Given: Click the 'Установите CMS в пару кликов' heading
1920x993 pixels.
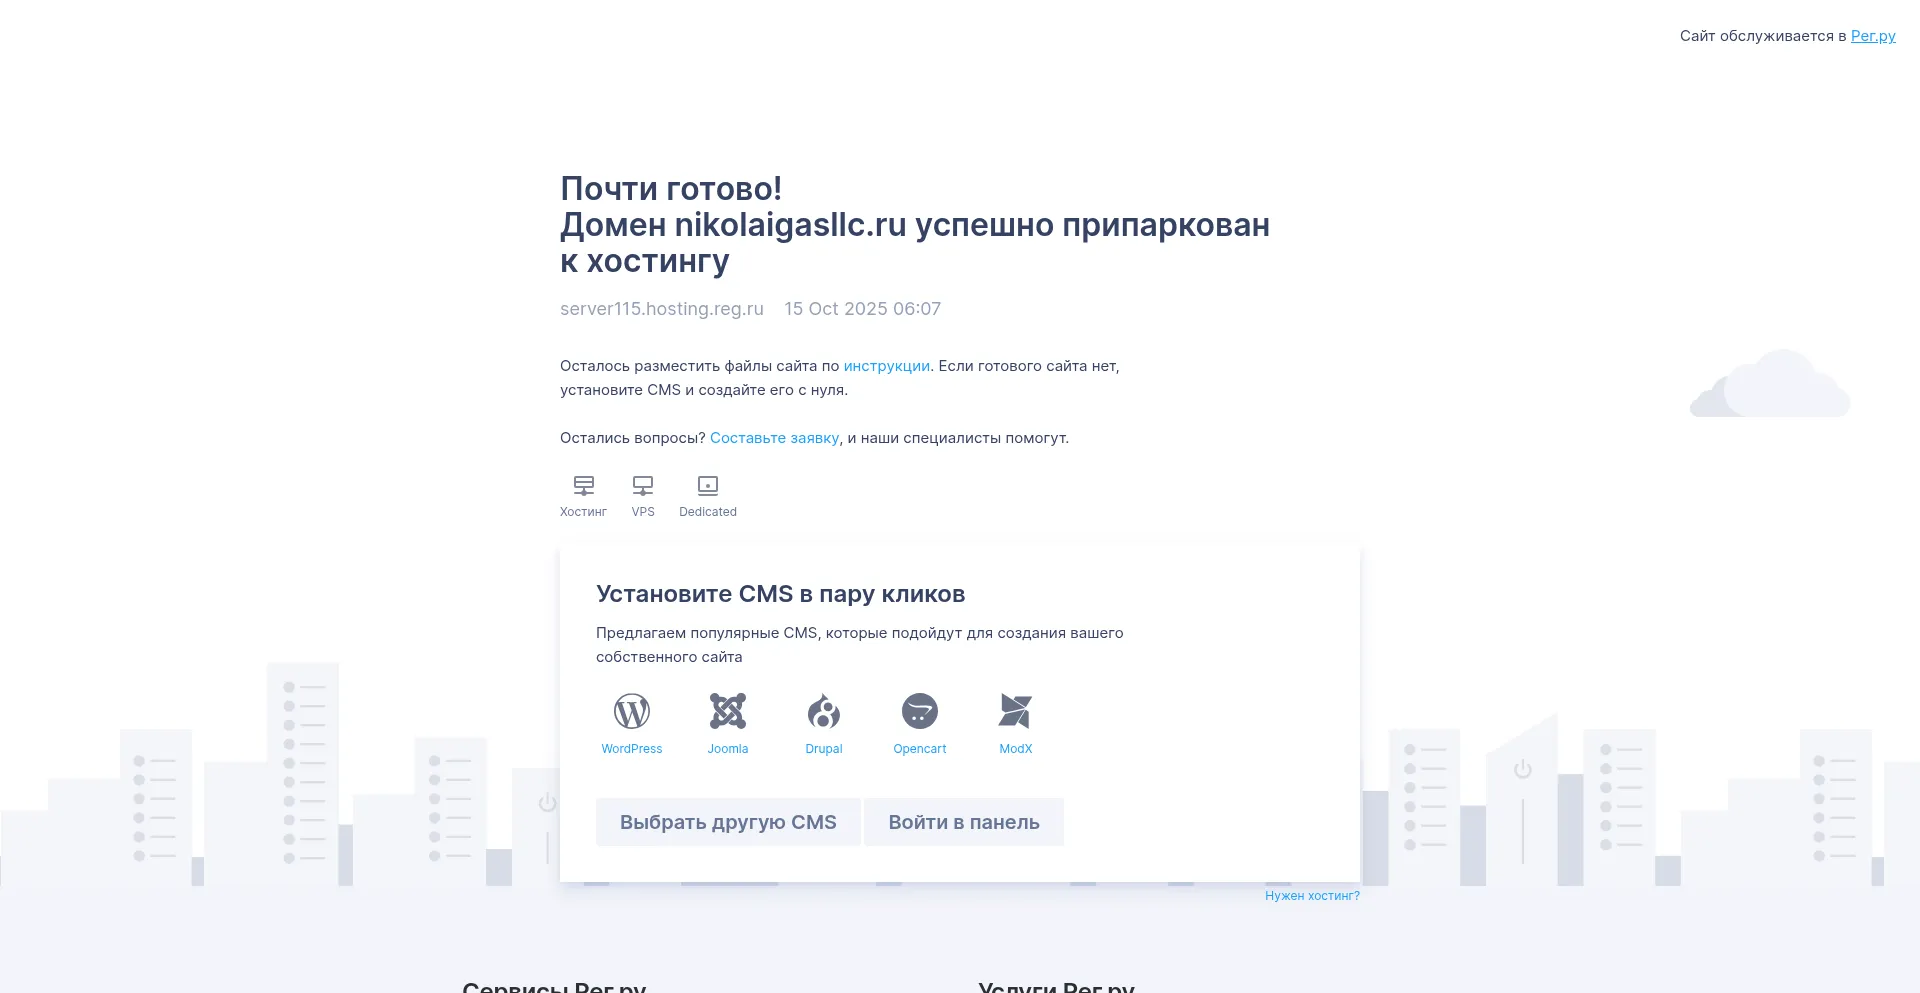Looking at the screenshot, I should coord(780,594).
